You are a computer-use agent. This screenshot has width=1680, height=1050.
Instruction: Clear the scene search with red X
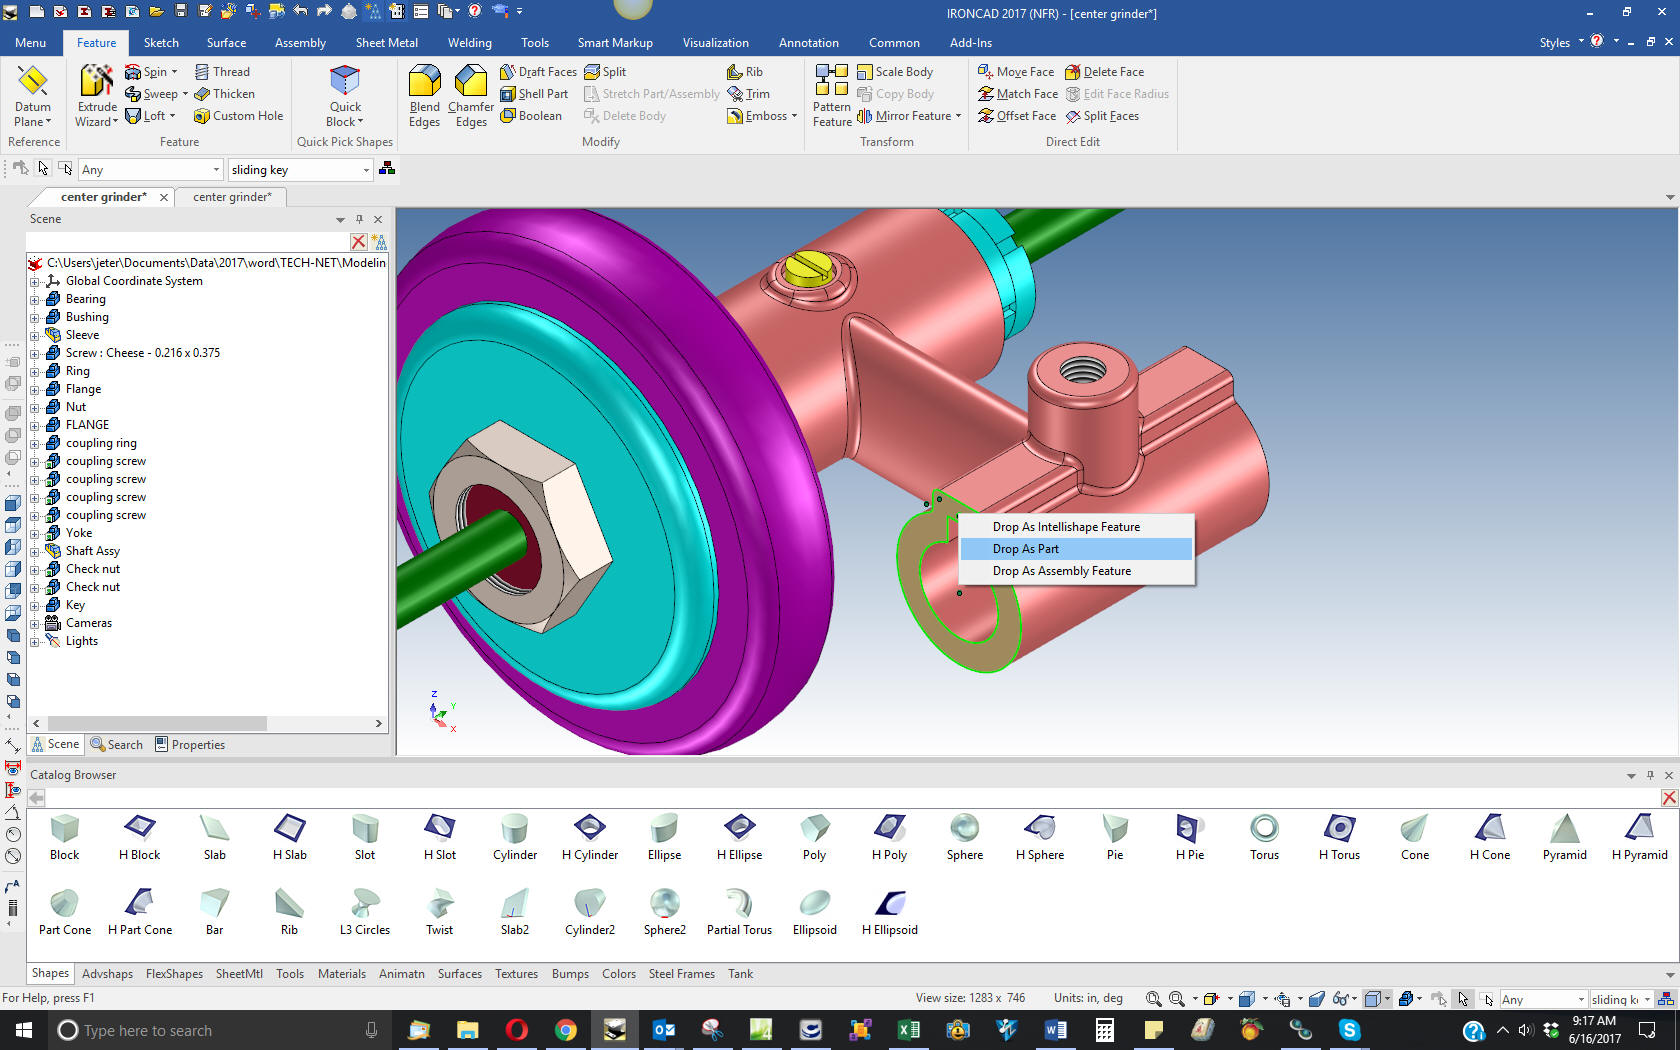(x=358, y=242)
